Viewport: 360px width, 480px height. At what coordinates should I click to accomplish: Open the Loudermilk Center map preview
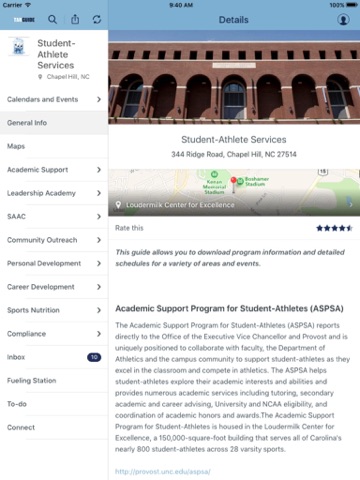234,192
